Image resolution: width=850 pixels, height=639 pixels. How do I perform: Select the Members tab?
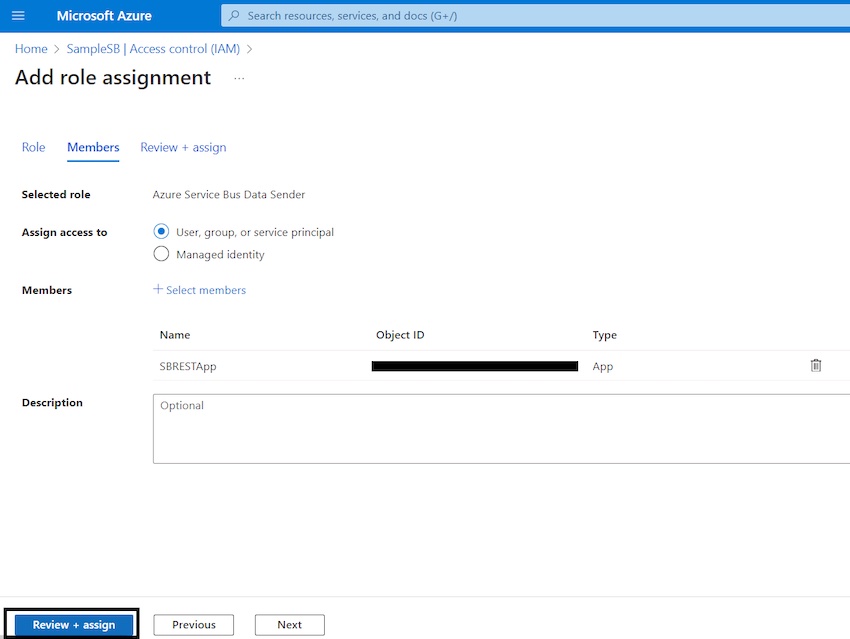click(x=92, y=147)
